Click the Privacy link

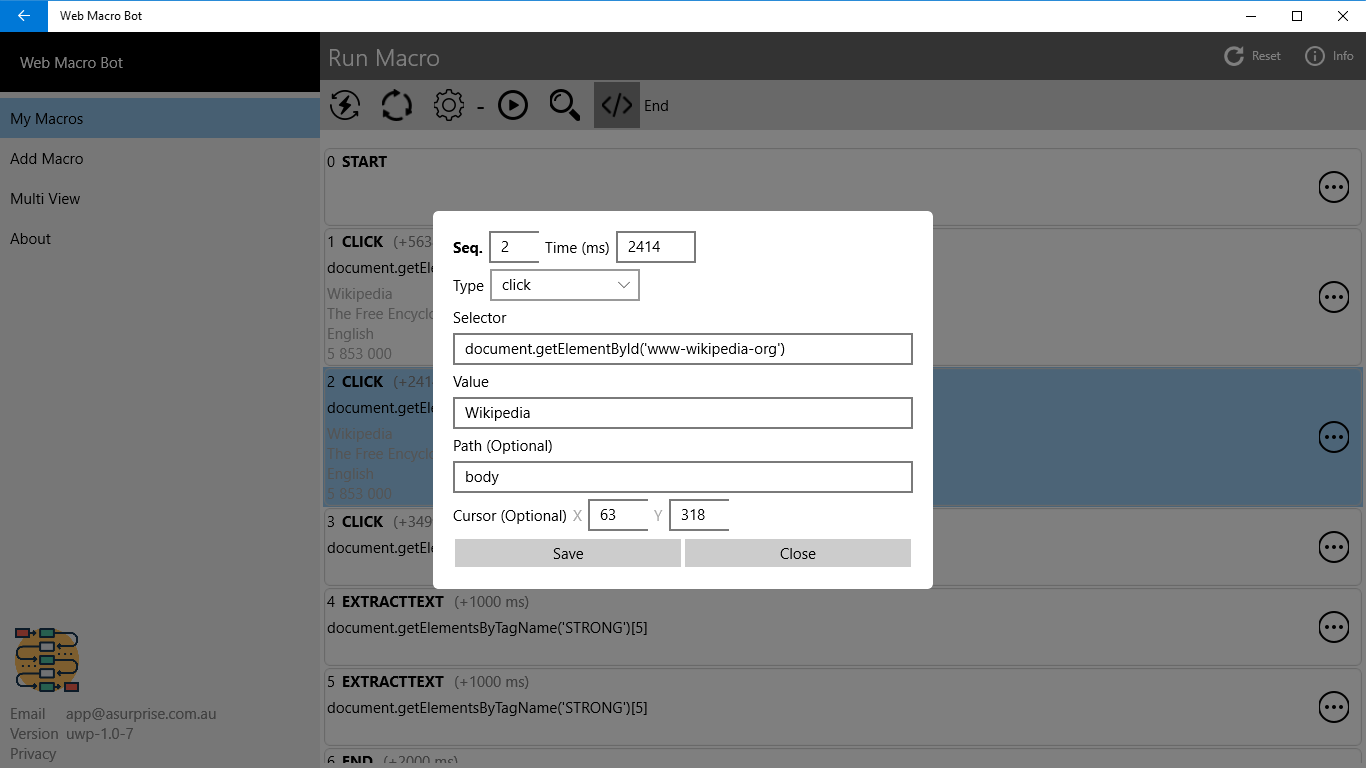33,753
